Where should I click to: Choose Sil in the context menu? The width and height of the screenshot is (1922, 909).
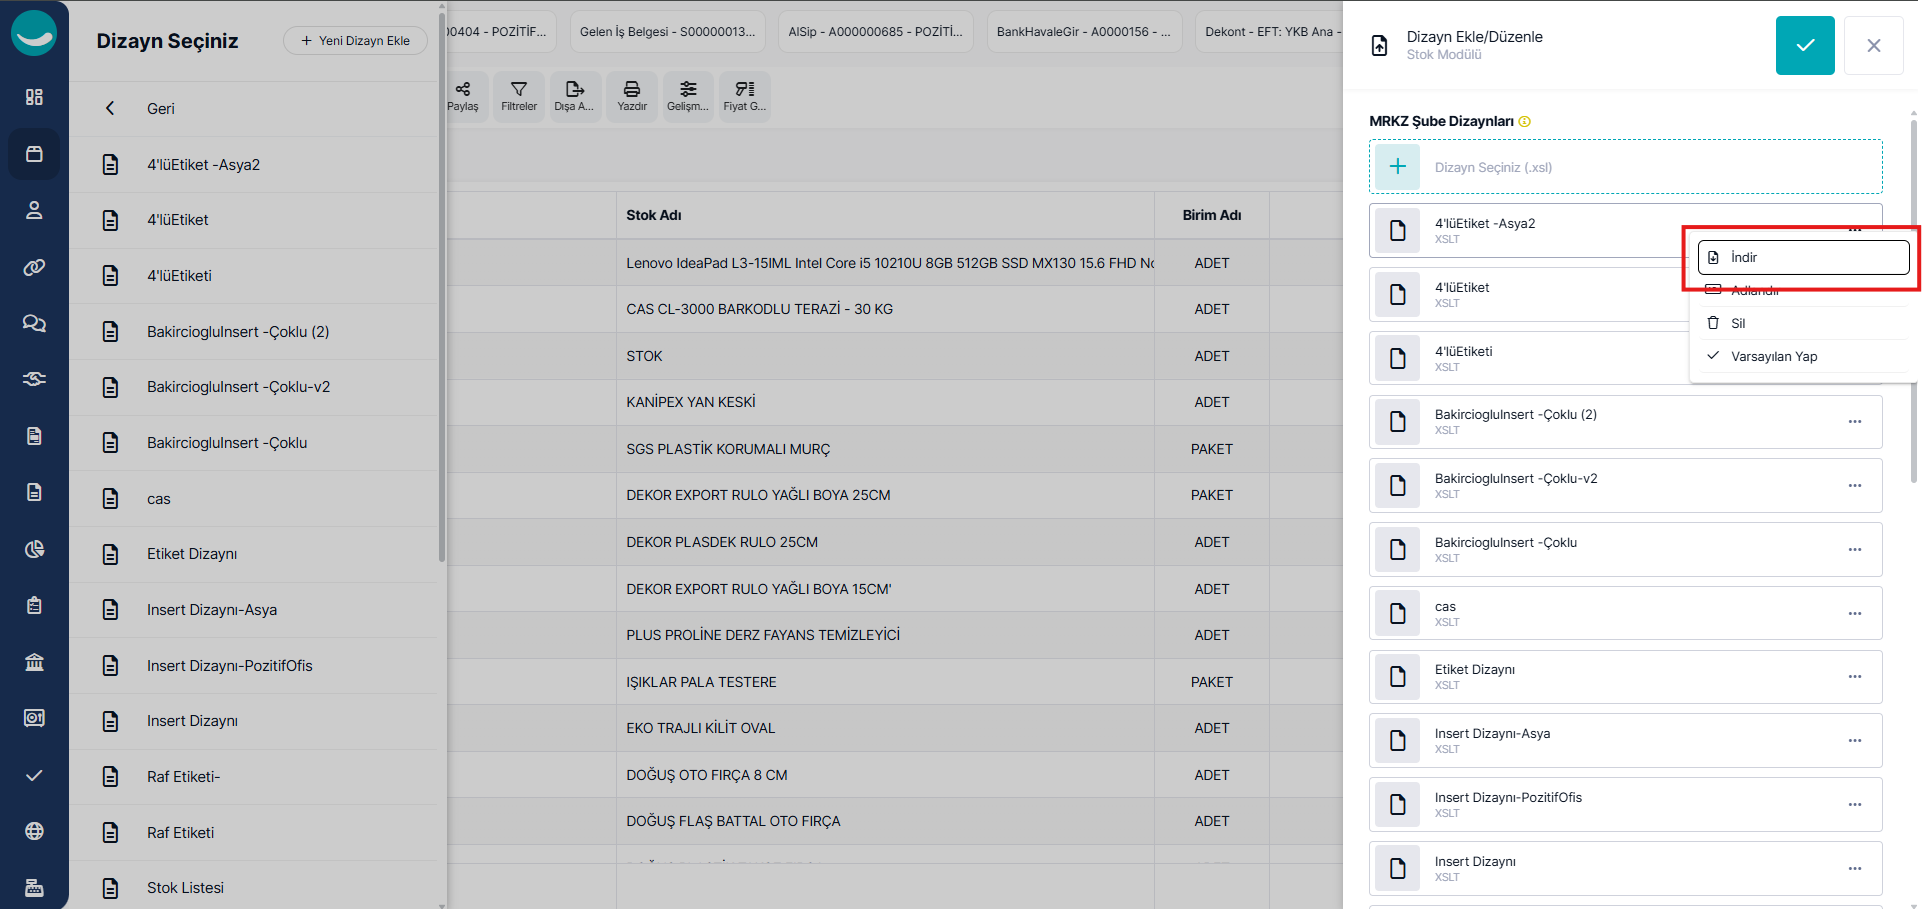click(1738, 323)
